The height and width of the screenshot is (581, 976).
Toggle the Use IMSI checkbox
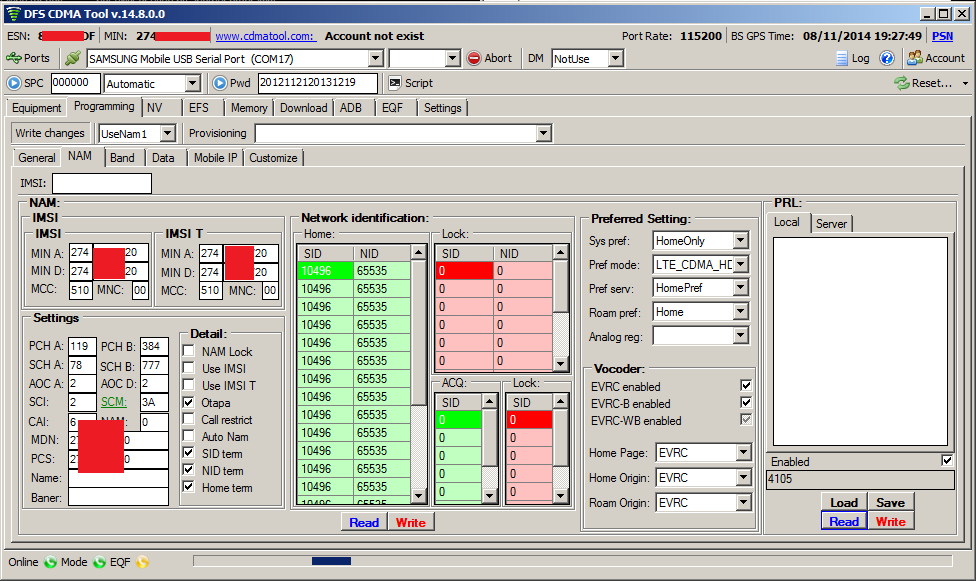tap(189, 368)
